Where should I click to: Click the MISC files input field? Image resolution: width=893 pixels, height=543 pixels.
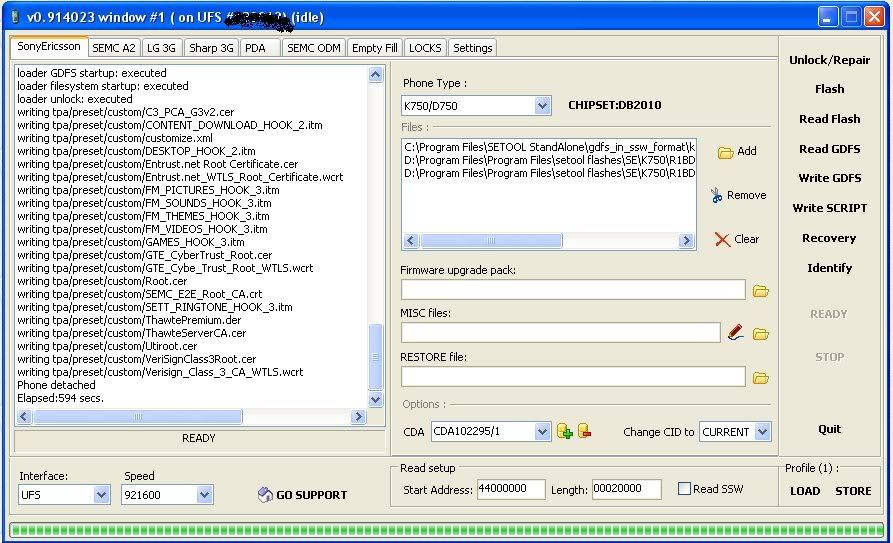click(560, 333)
